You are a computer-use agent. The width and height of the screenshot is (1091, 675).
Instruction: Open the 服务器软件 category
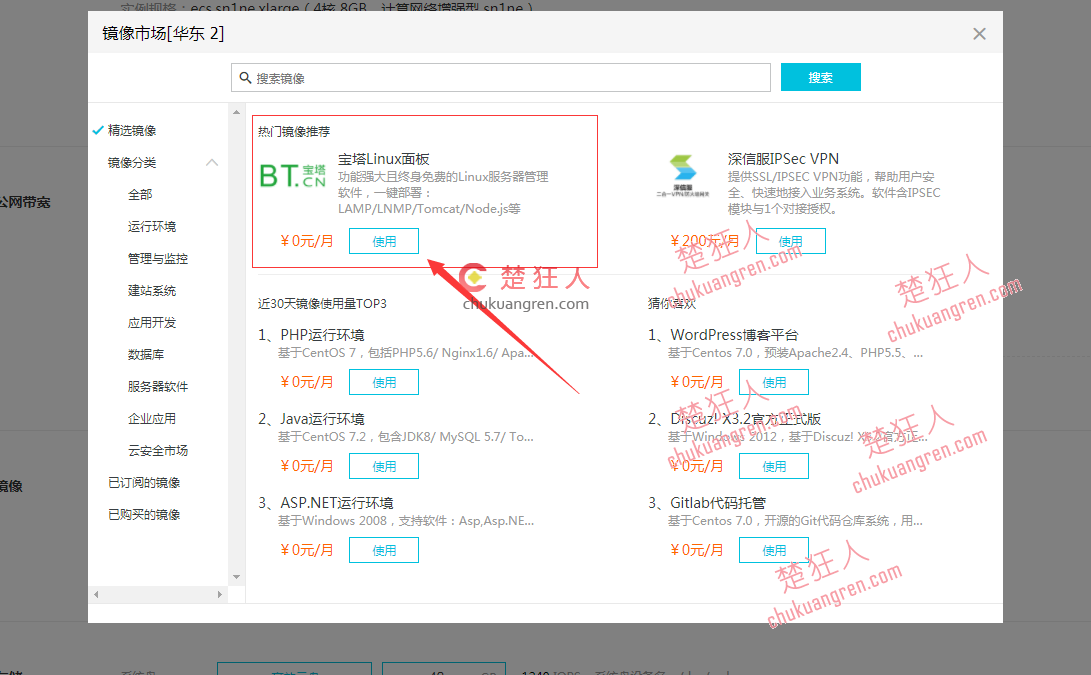click(158, 386)
